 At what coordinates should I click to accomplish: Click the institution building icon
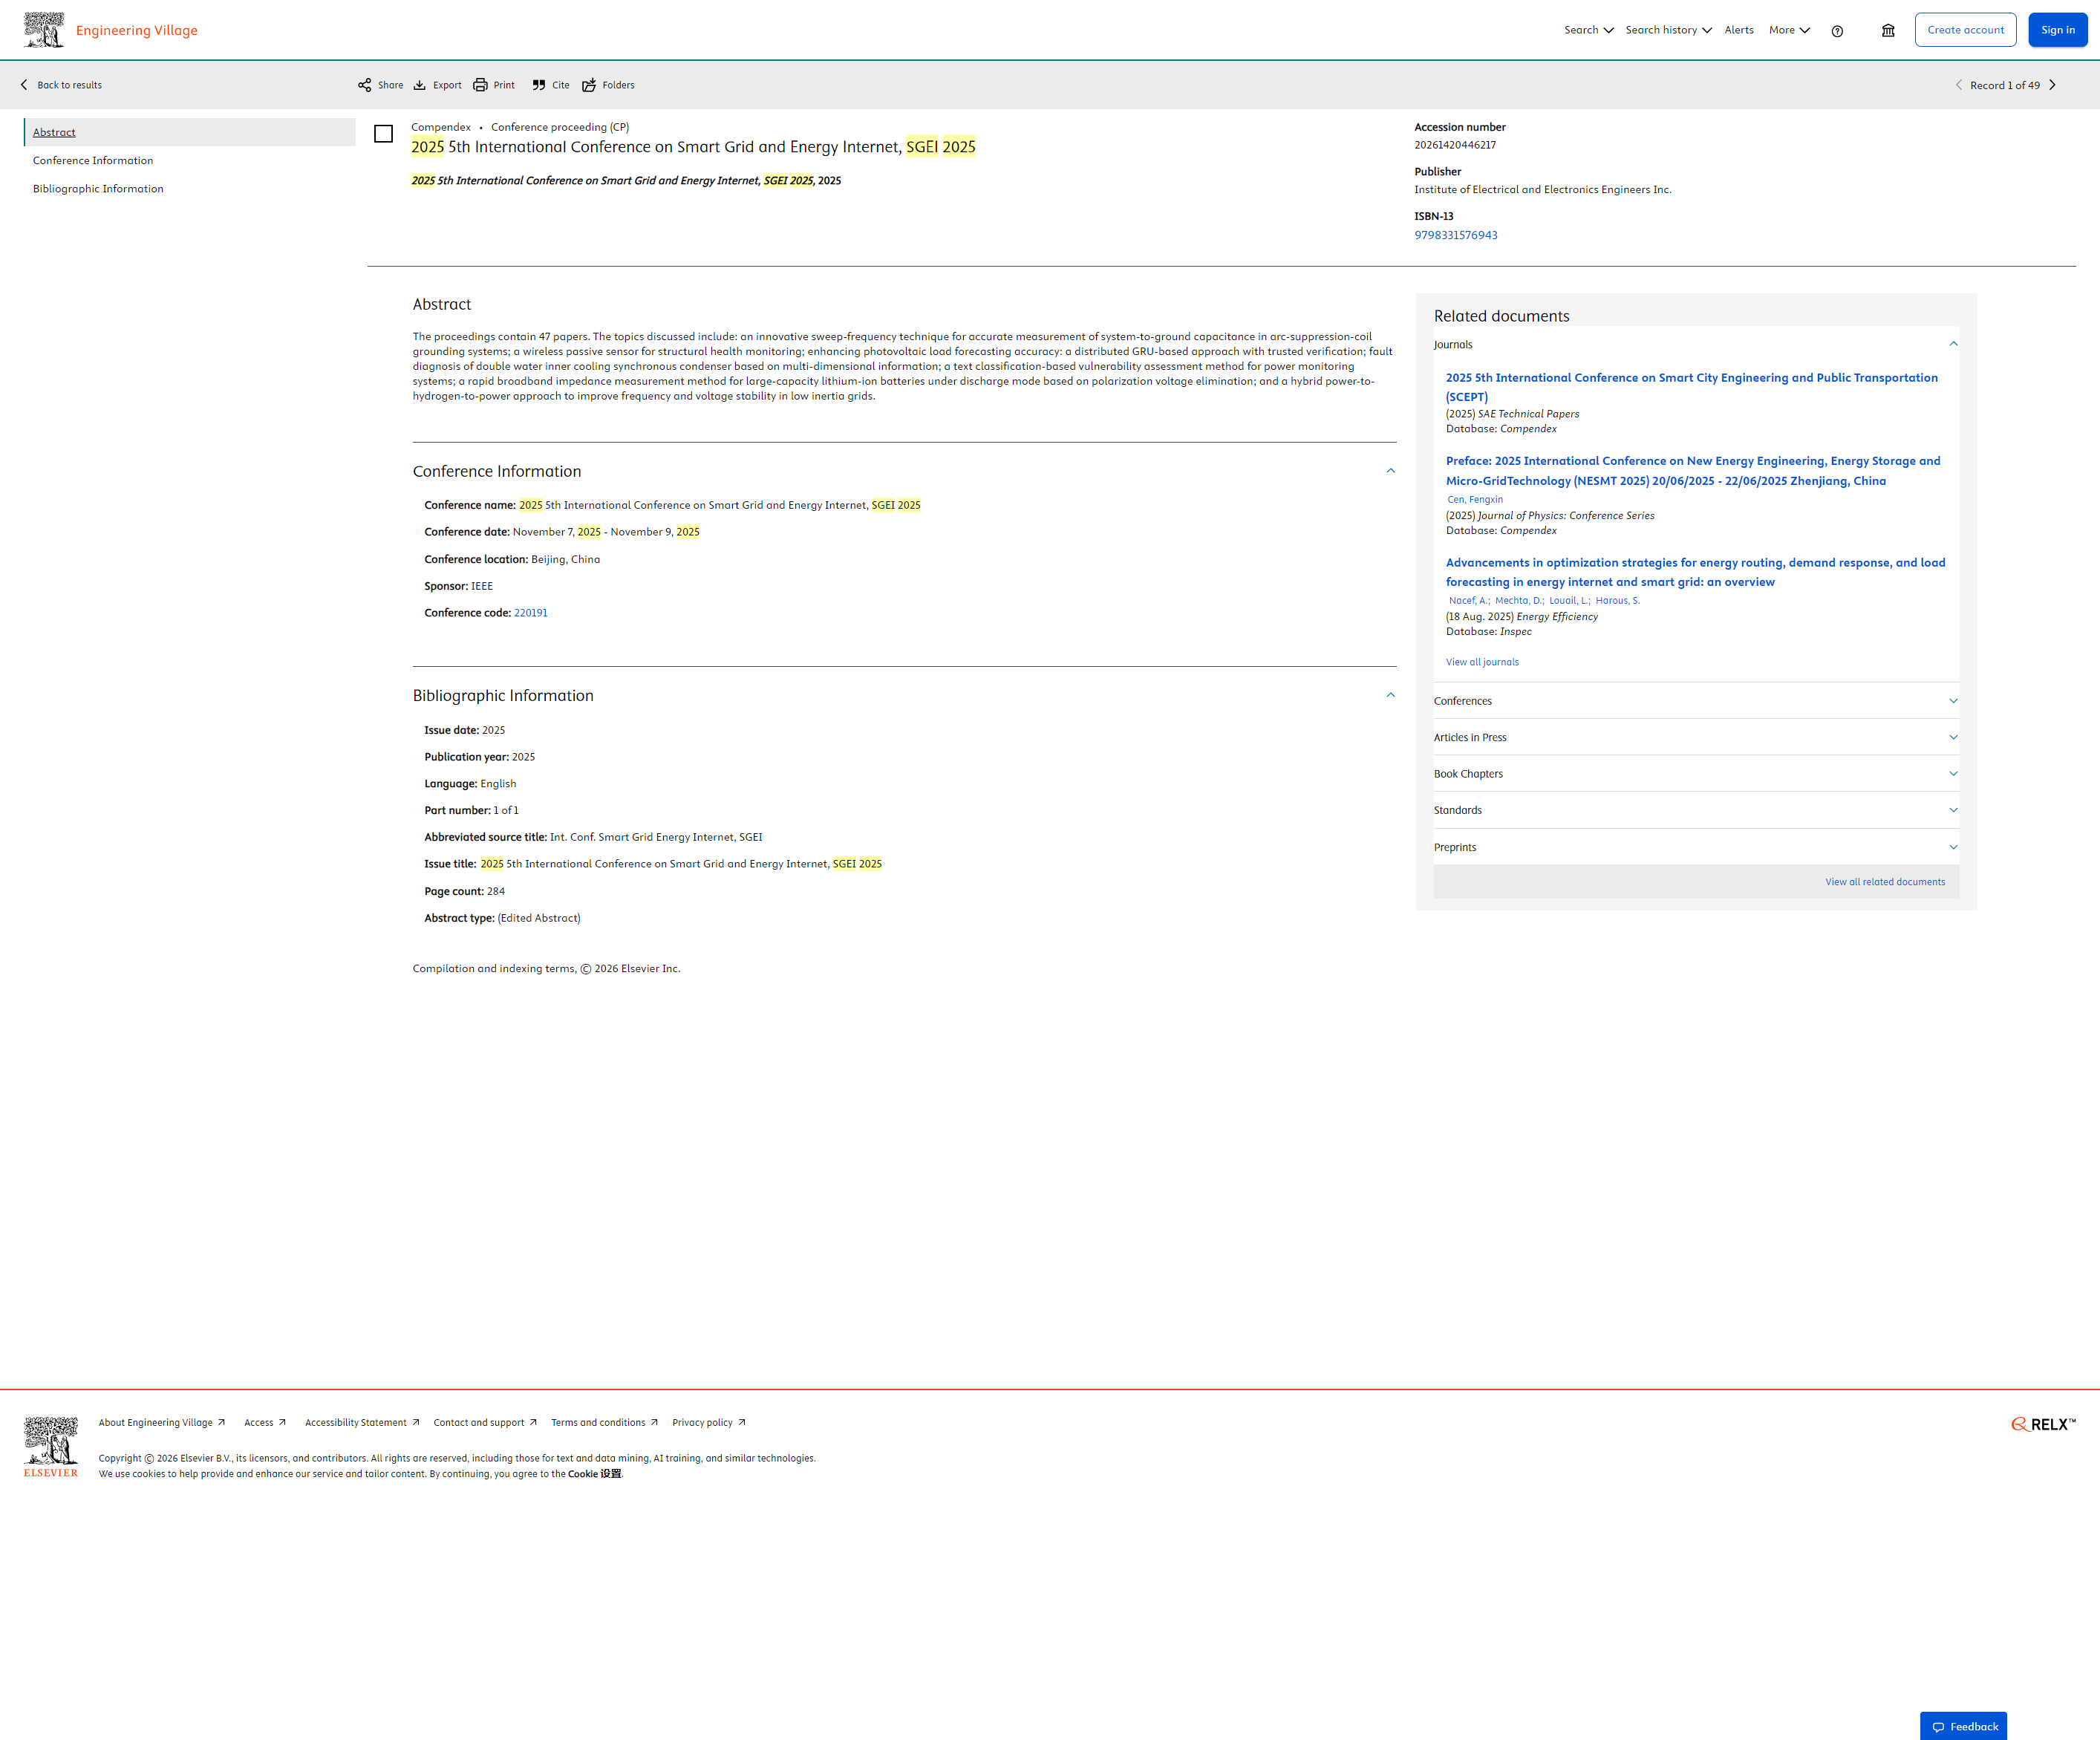pos(1888,31)
